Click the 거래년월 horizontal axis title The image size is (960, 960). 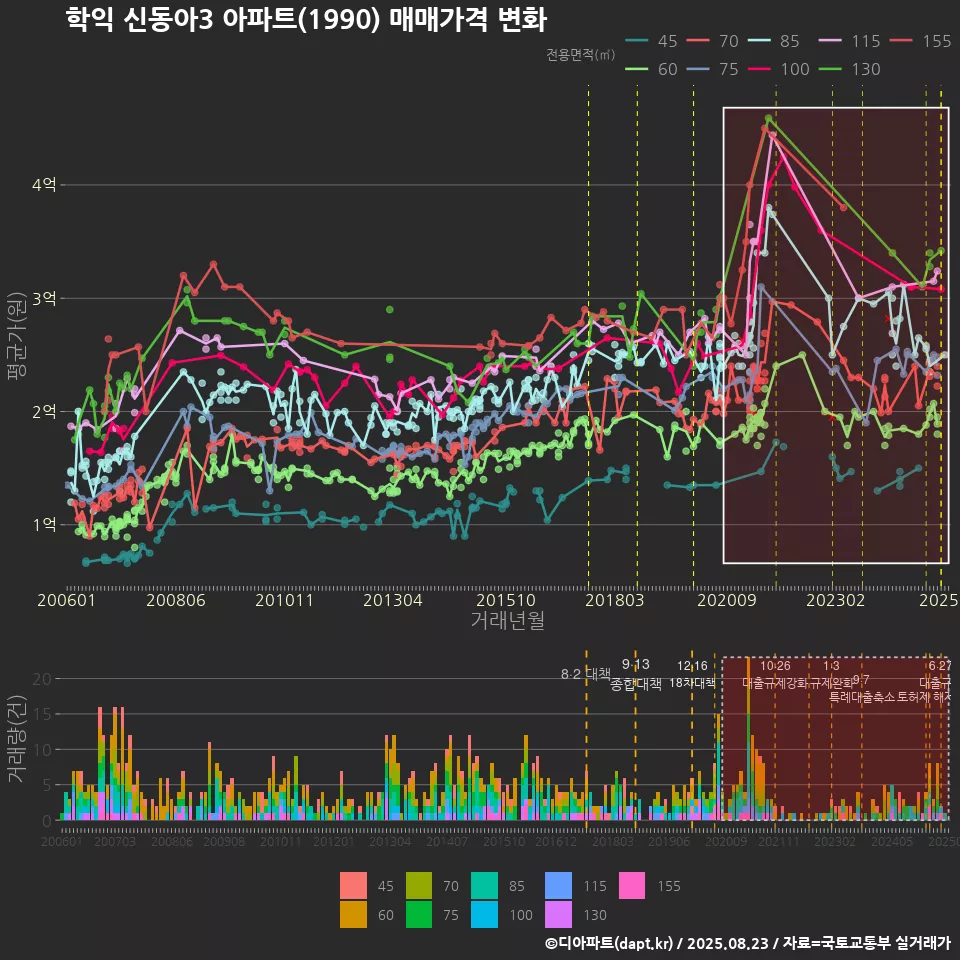(x=508, y=620)
